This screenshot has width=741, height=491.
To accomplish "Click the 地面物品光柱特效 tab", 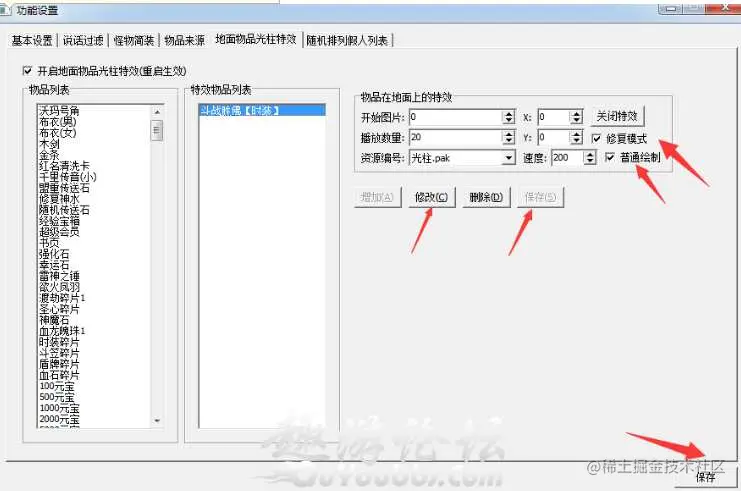I will tap(256, 39).
